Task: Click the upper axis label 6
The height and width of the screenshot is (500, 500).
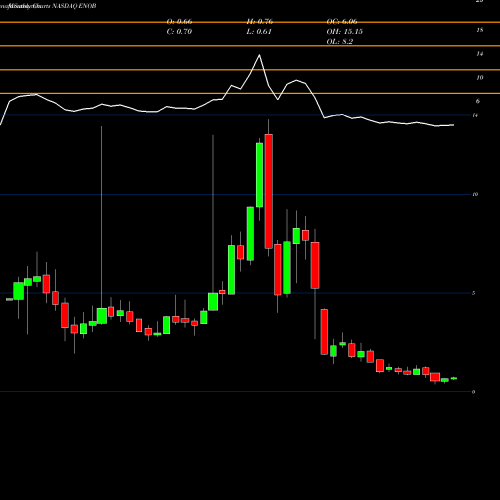Action: [478, 101]
